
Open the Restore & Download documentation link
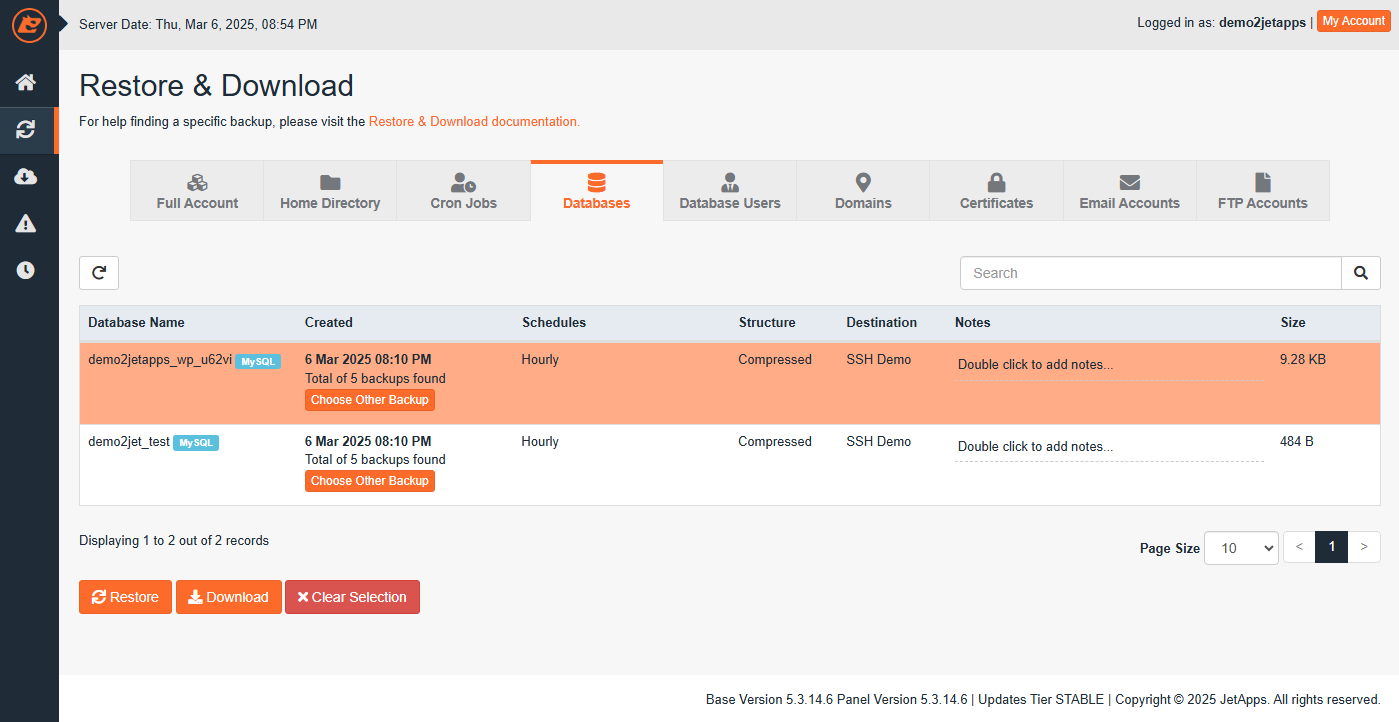click(x=473, y=122)
